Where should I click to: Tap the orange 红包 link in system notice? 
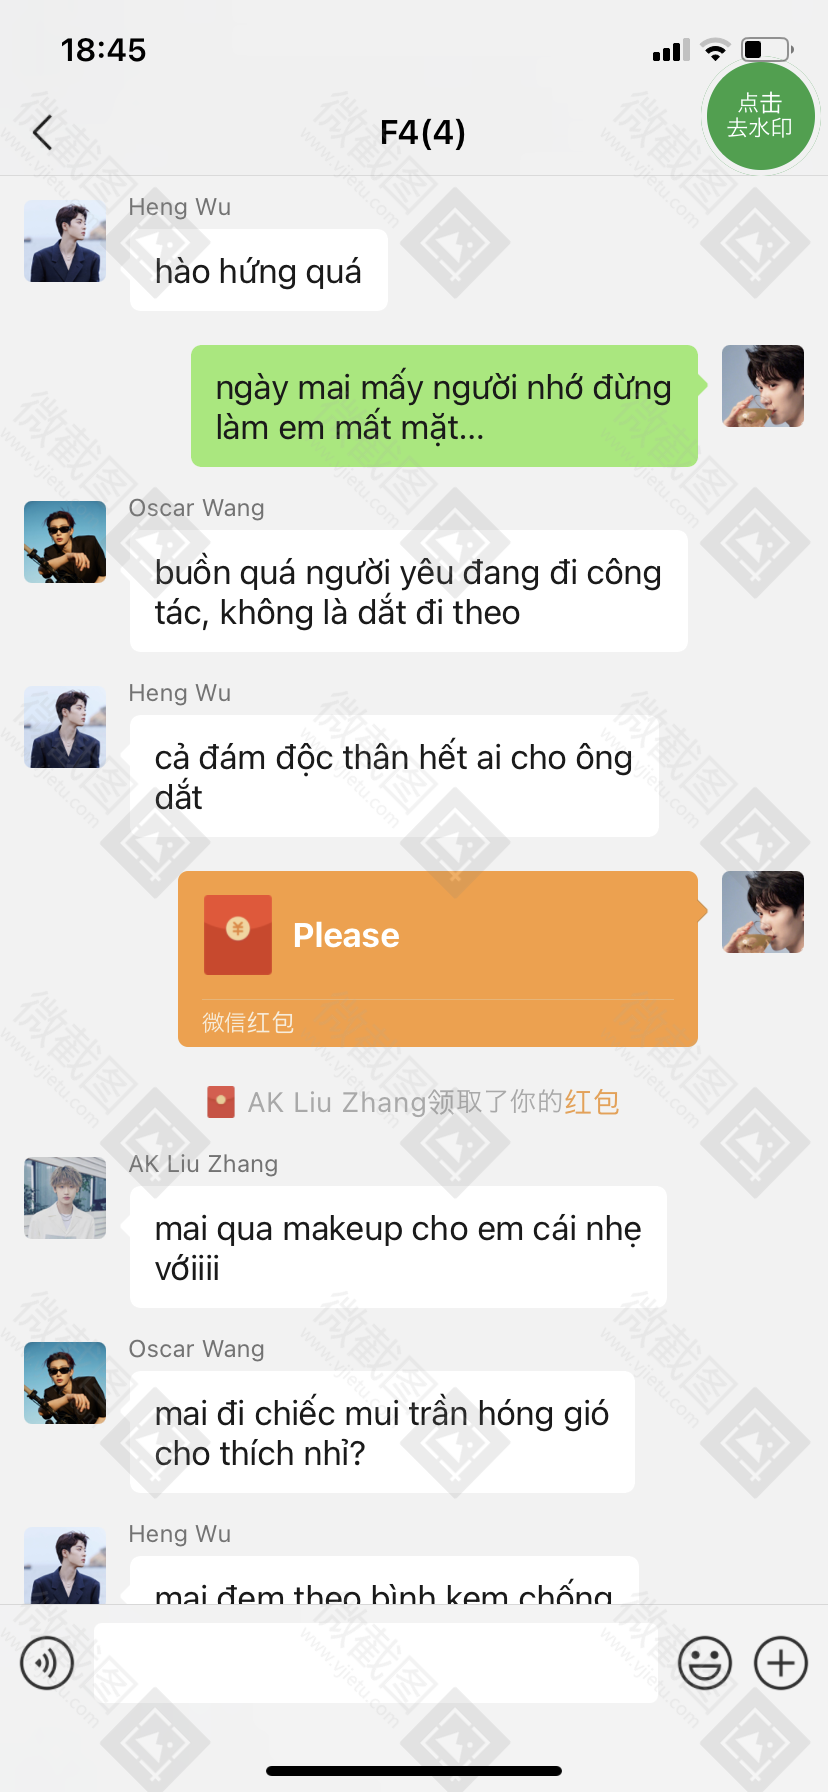point(592,1102)
